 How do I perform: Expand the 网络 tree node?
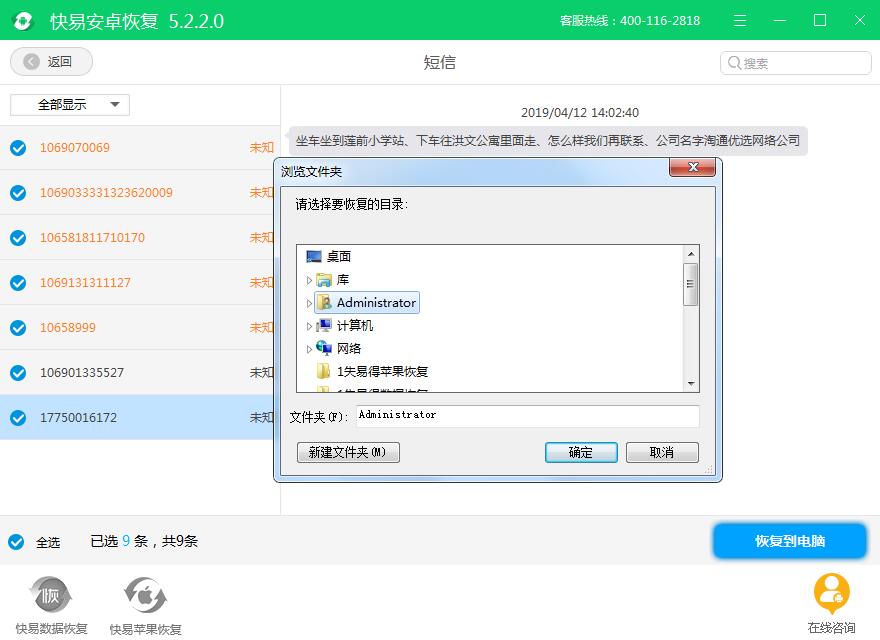coord(309,349)
